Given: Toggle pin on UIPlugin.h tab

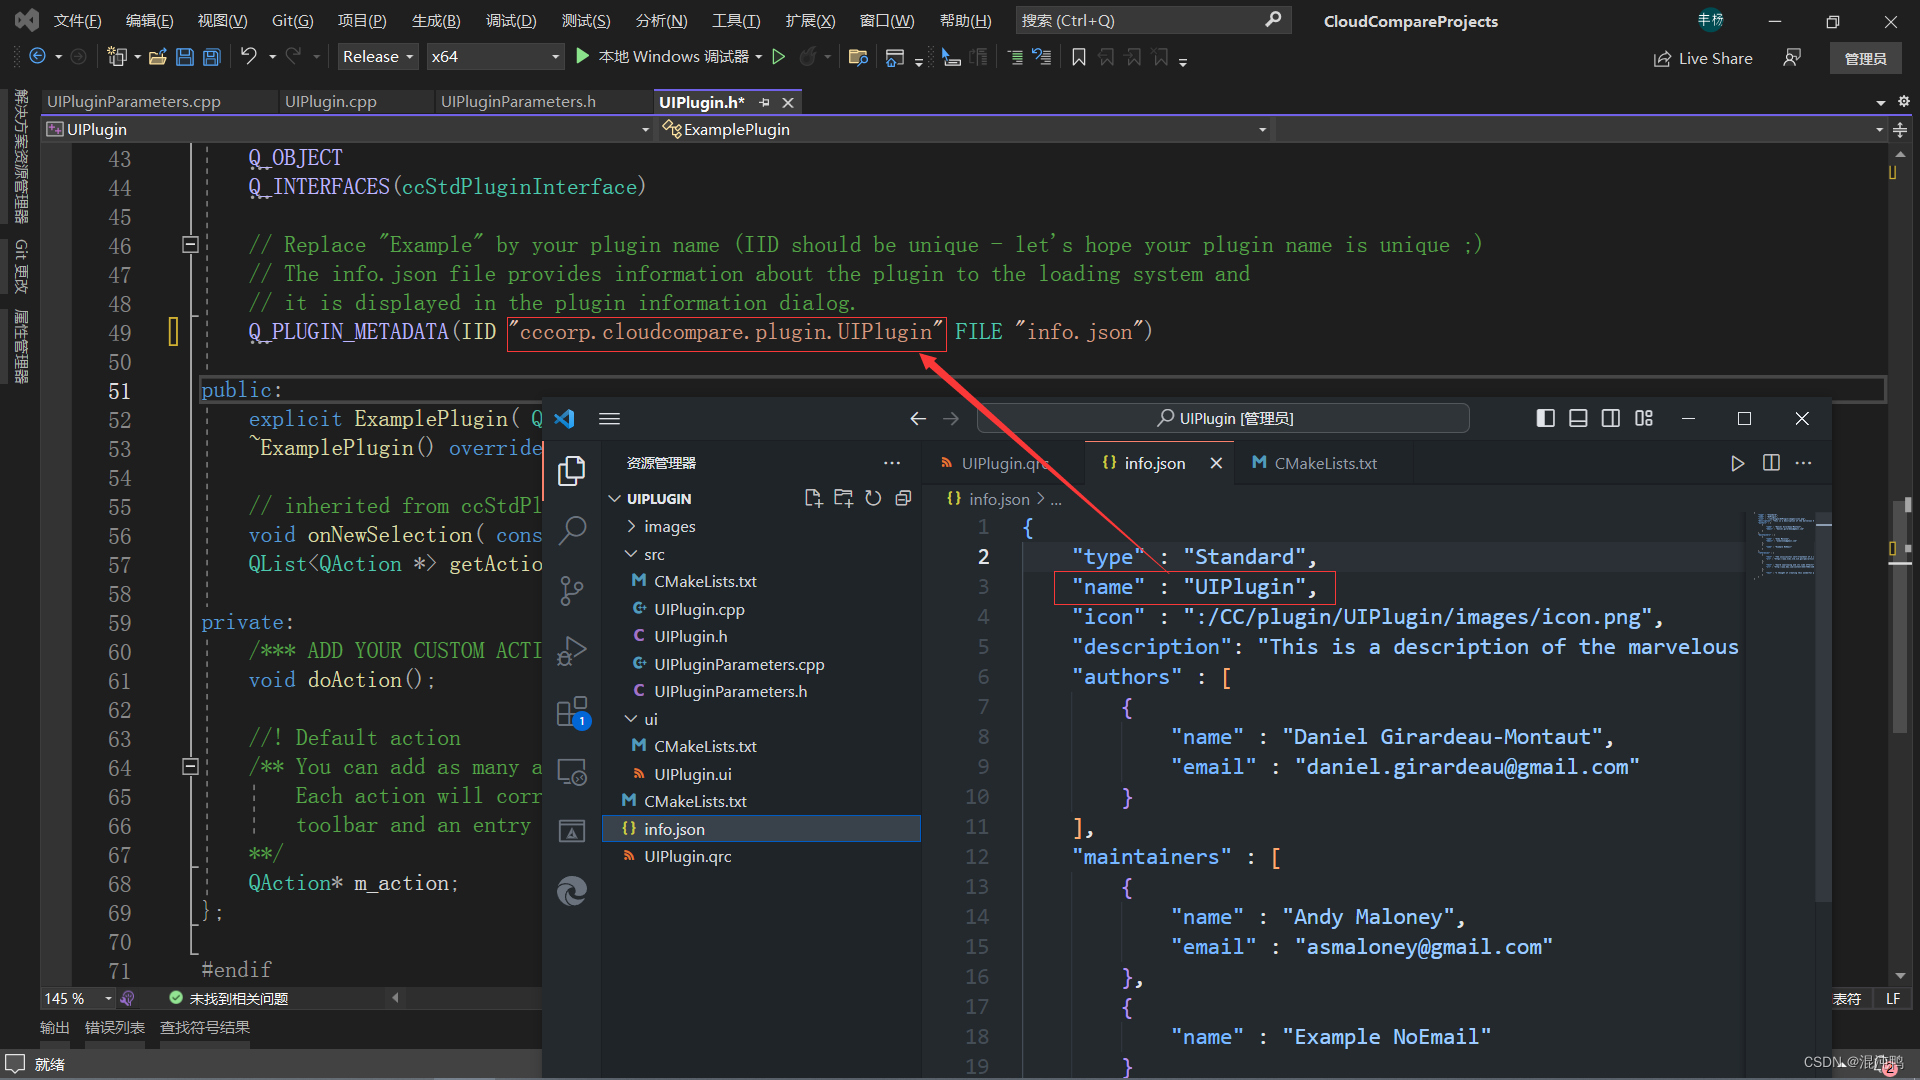Looking at the screenshot, I should click(764, 102).
